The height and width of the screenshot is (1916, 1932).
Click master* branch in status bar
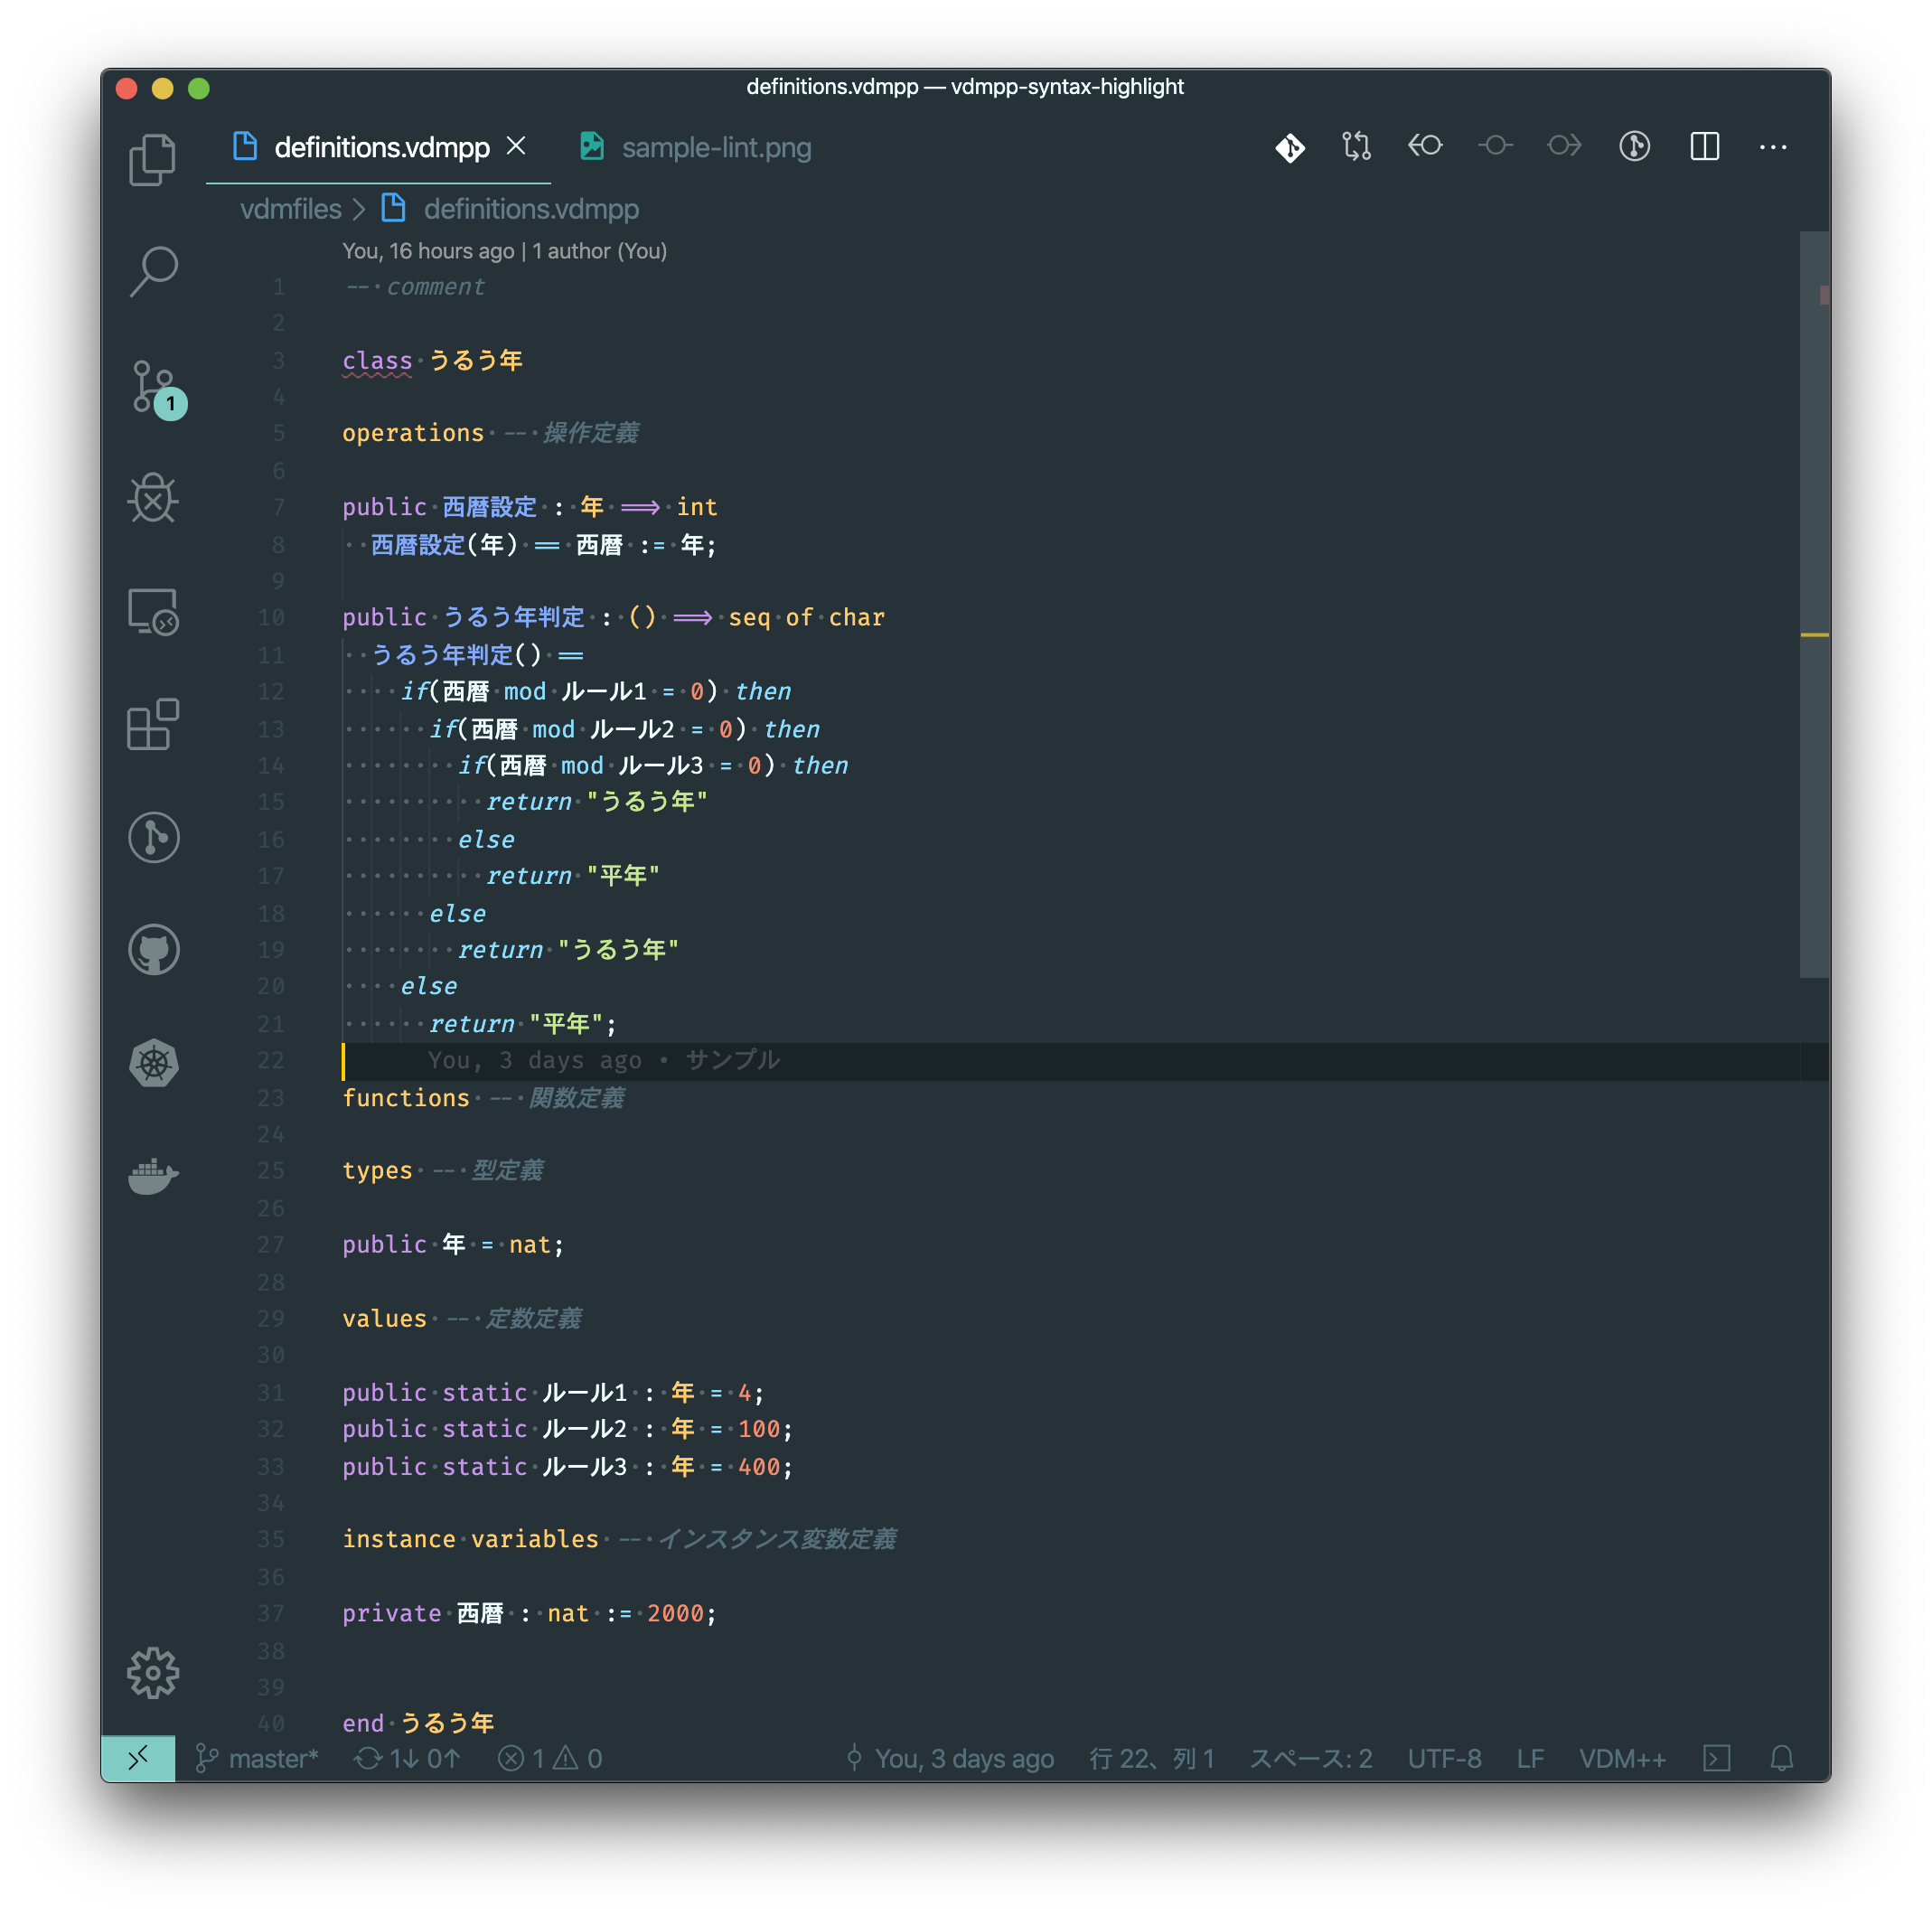[x=258, y=1758]
